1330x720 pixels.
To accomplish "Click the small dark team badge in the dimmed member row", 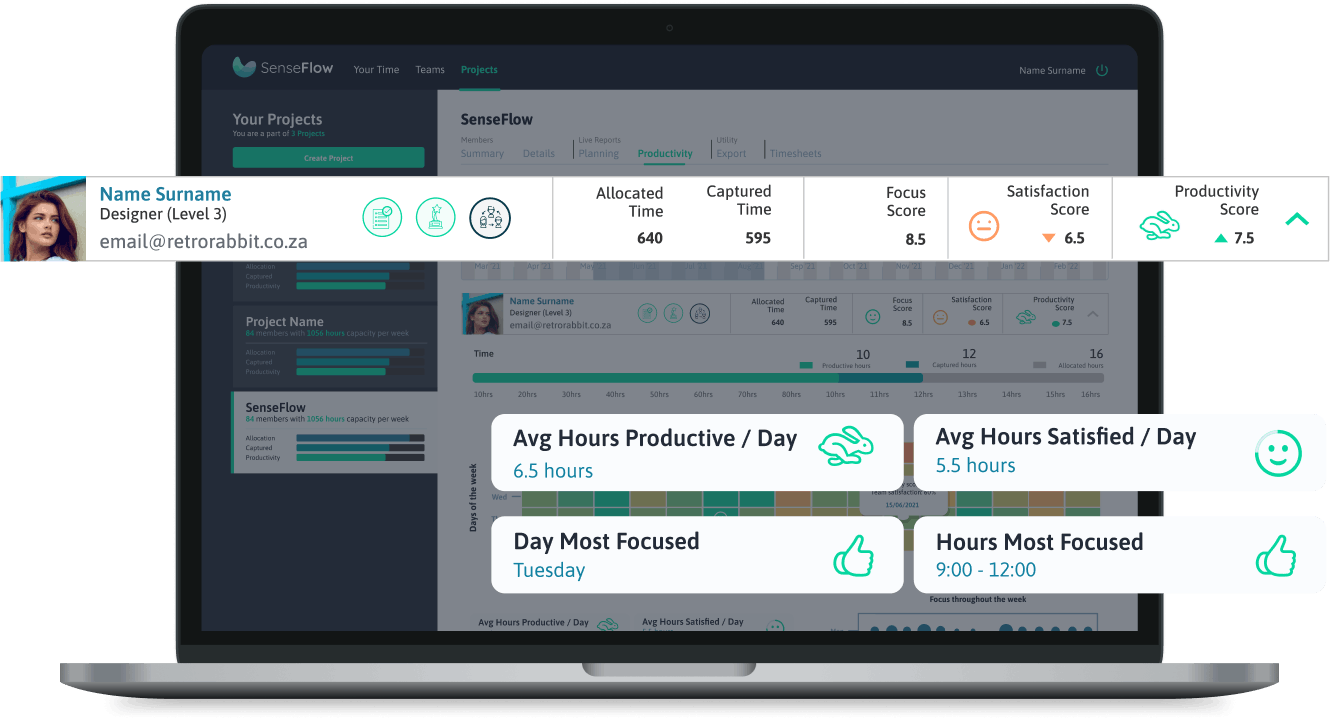I will (x=700, y=314).
